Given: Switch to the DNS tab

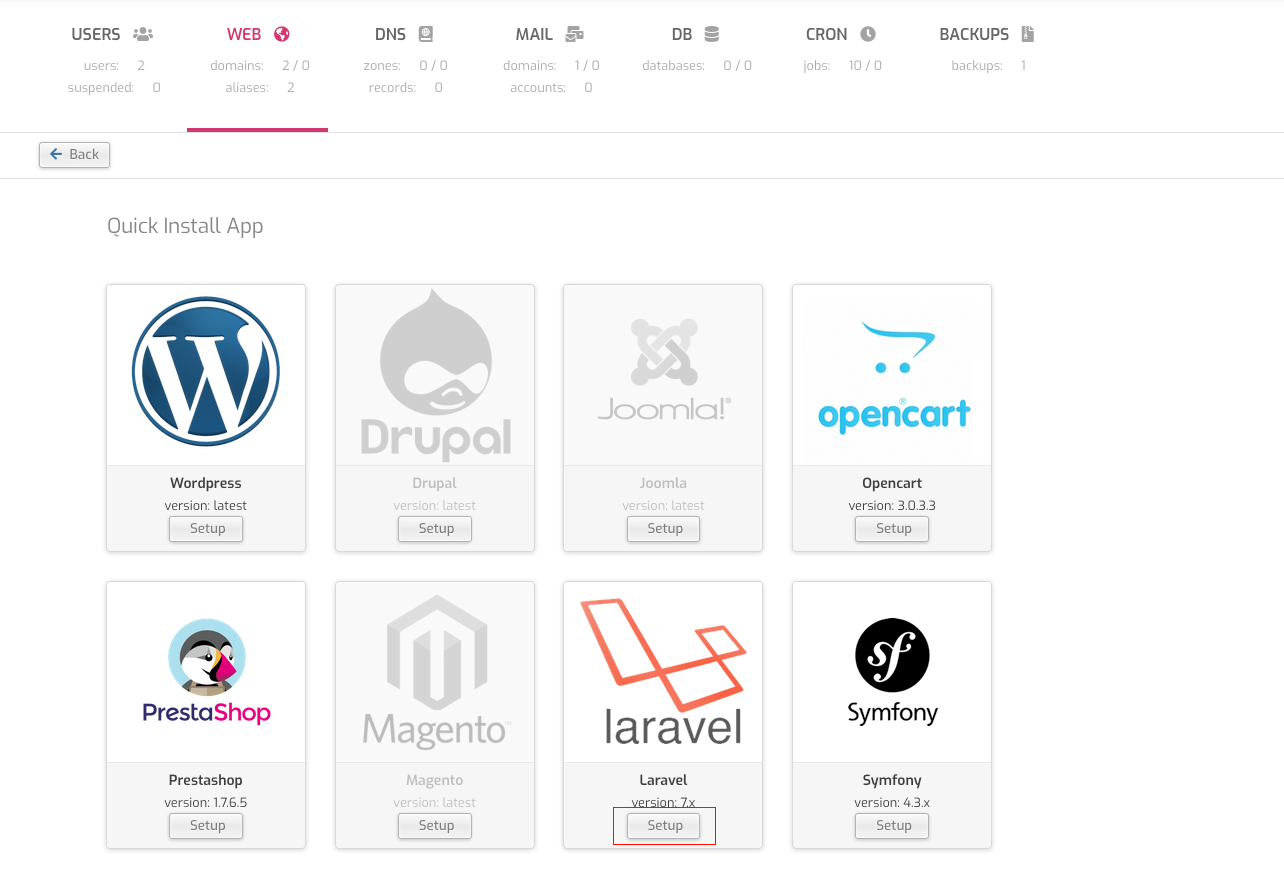Looking at the screenshot, I should pyautogui.click(x=403, y=35).
